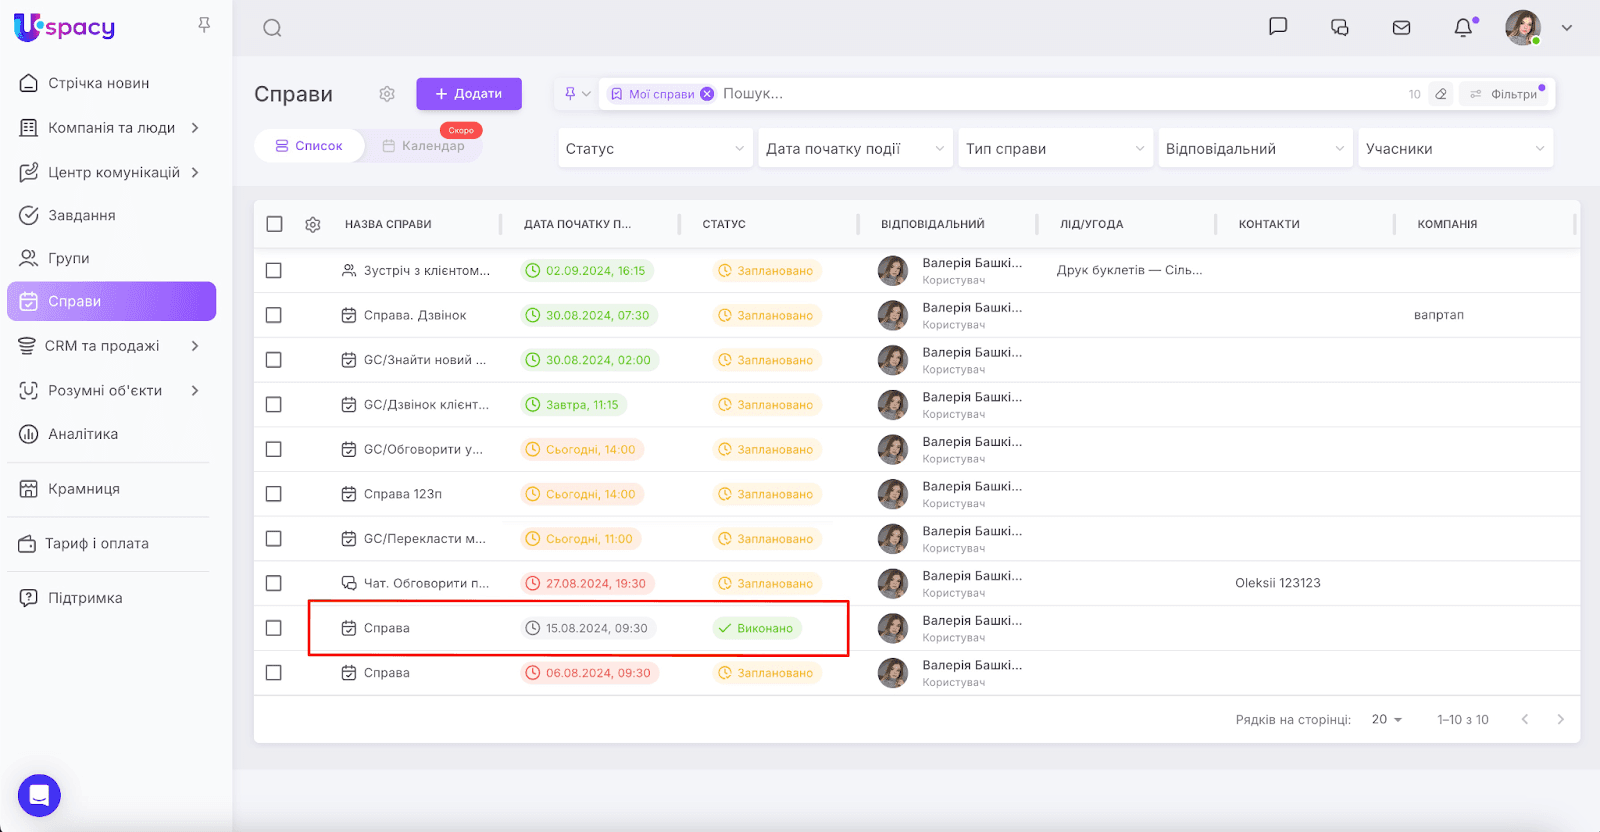Open the 'Тип справи' dropdown
Viewport: 1600px width, 832px height.
[x=1055, y=149]
